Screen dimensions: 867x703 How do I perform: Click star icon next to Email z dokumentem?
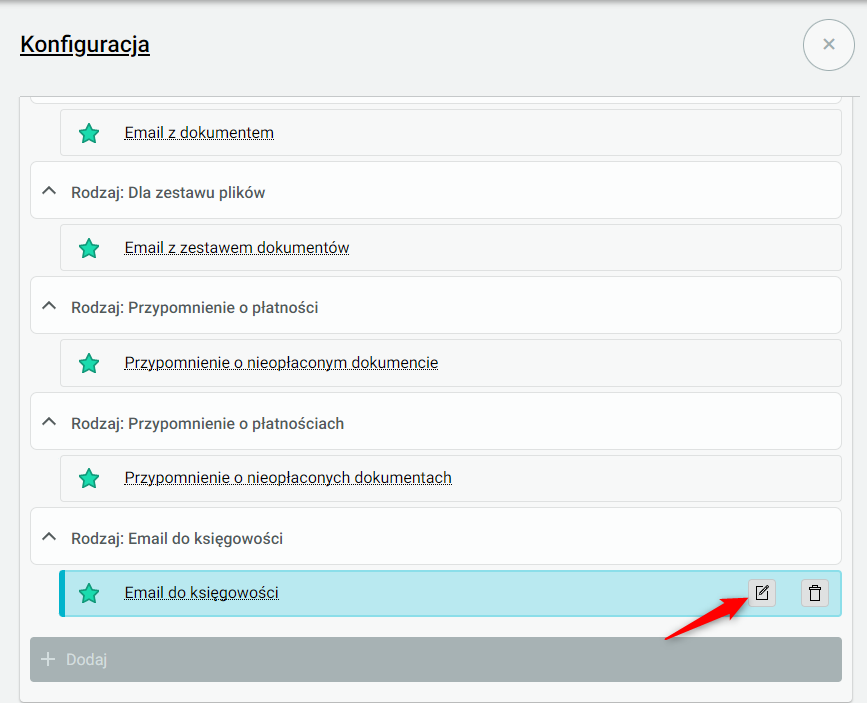click(89, 133)
